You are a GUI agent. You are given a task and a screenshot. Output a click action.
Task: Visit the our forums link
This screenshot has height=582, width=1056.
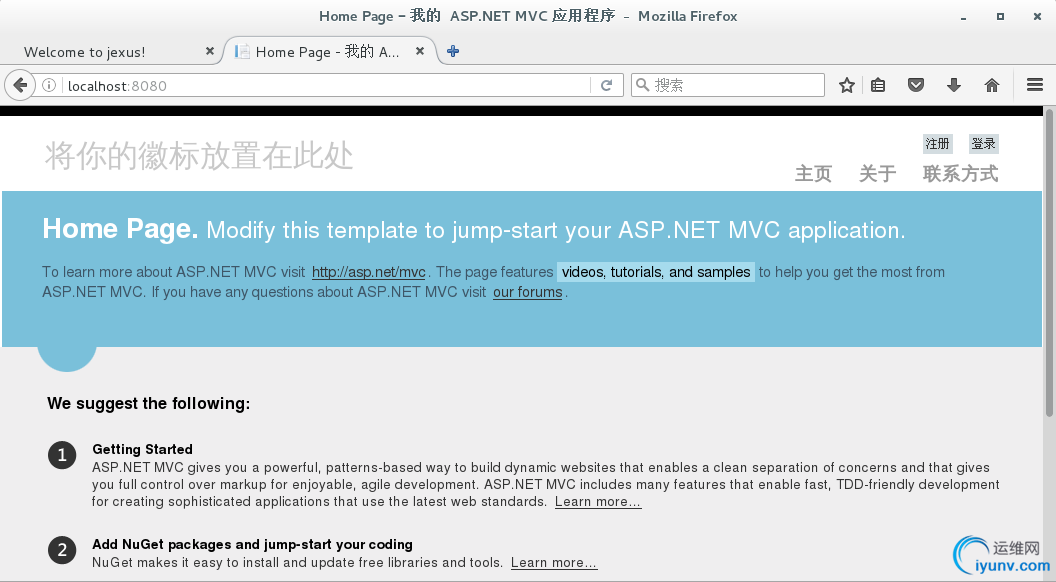click(x=527, y=292)
